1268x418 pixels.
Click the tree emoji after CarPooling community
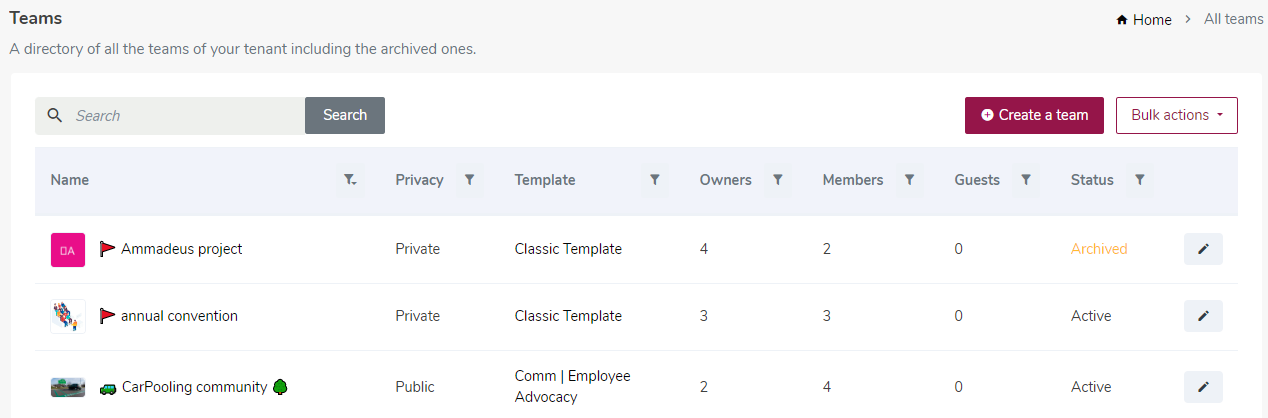point(281,386)
